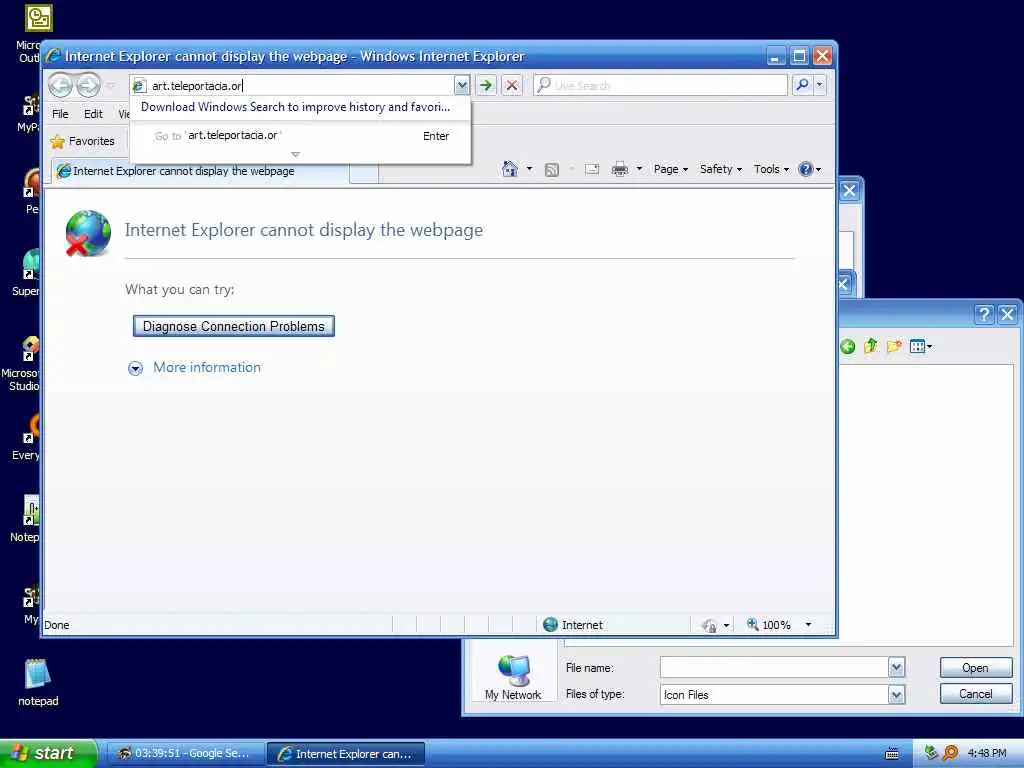
Task: Click Create New Folder icon in dialog
Action: pos(894,346)
